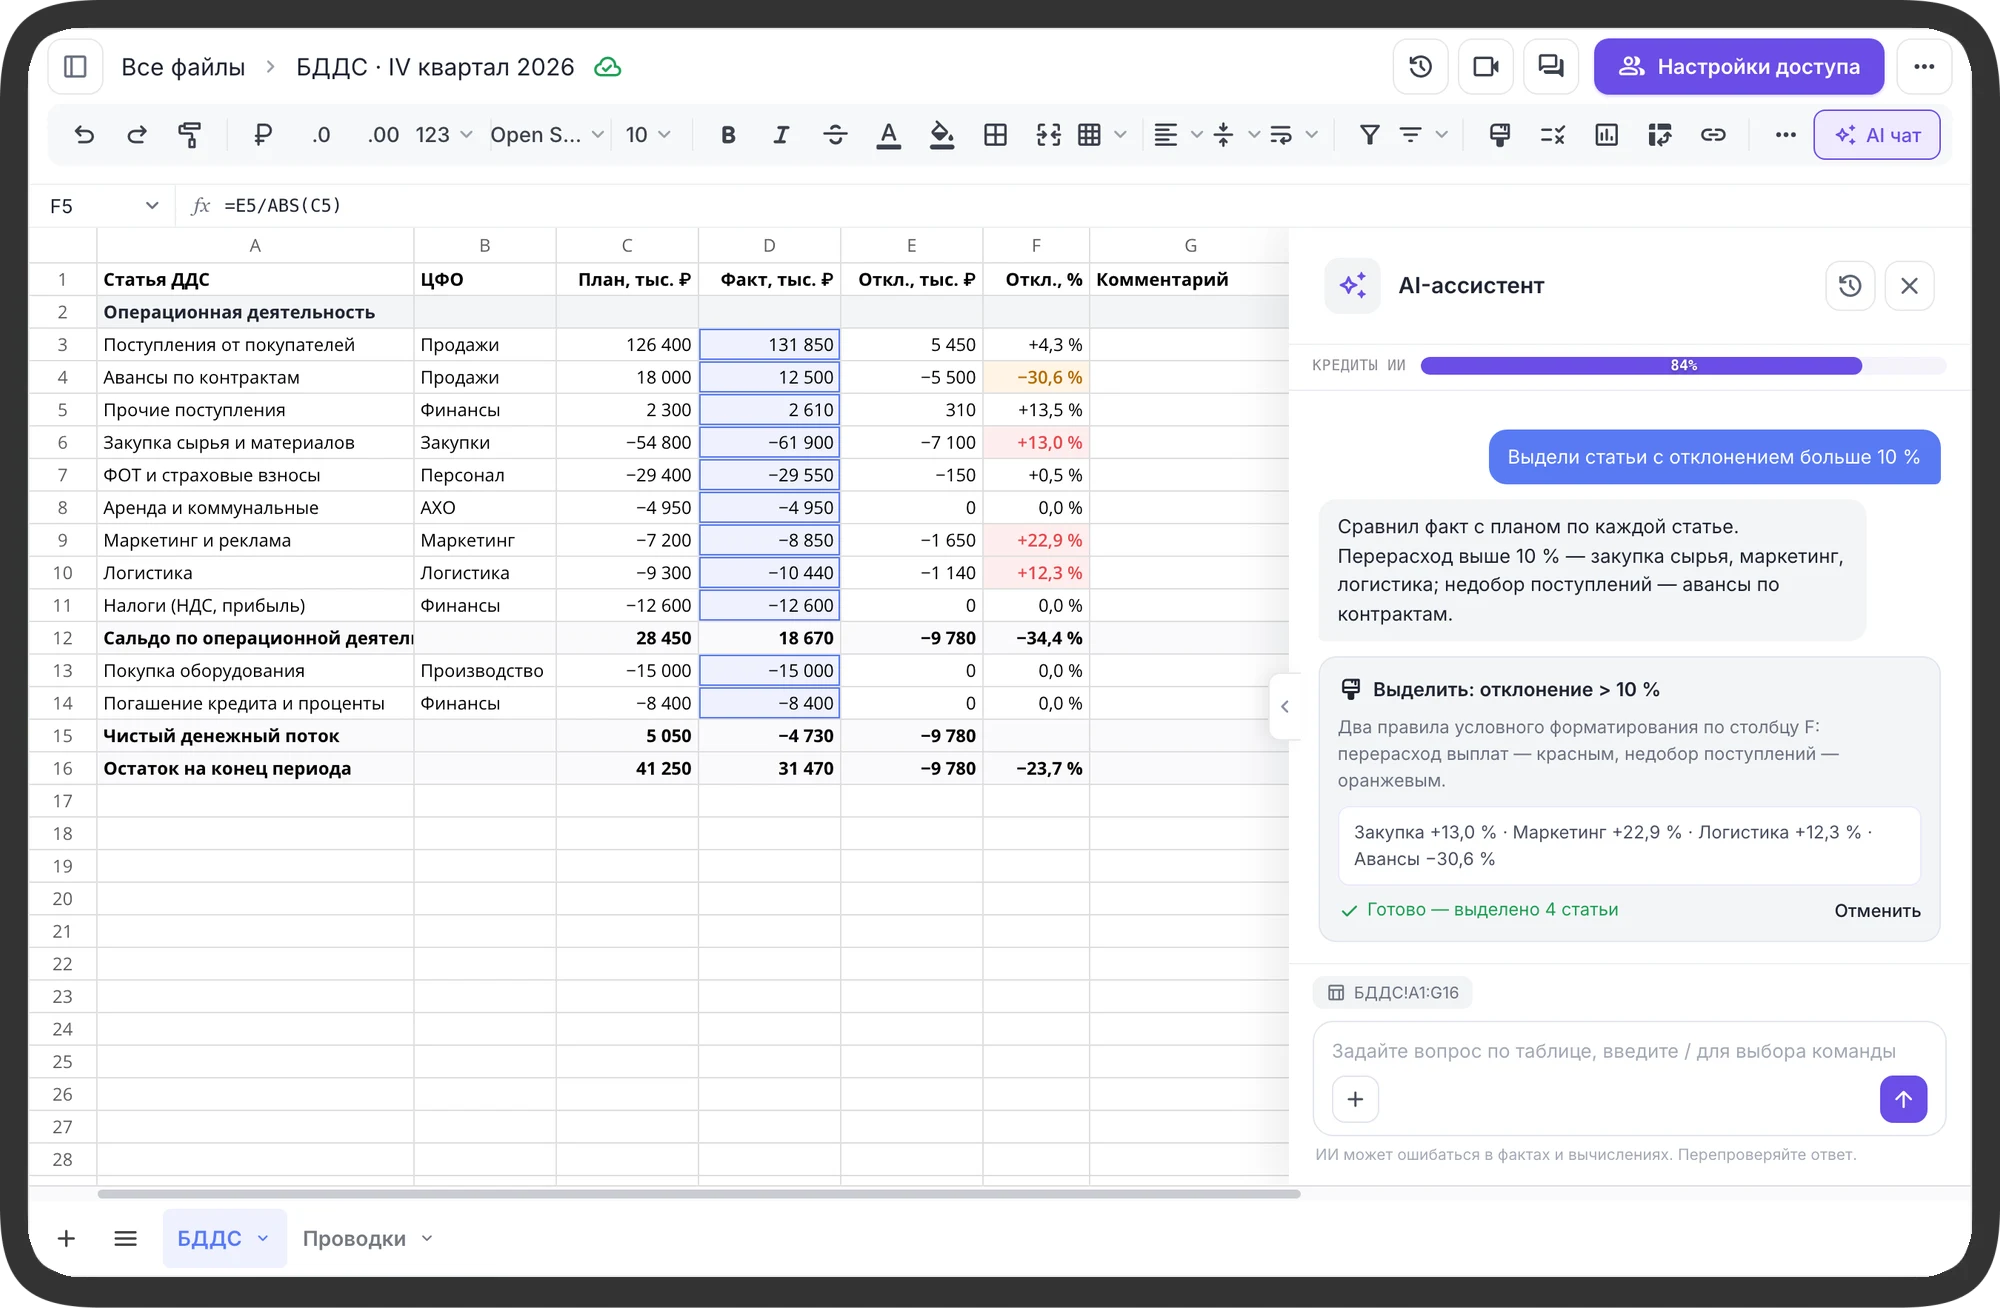Open the comments panel icon
The width and height of the screenshot is (2000, 1308).
[x=1551, y=67]
